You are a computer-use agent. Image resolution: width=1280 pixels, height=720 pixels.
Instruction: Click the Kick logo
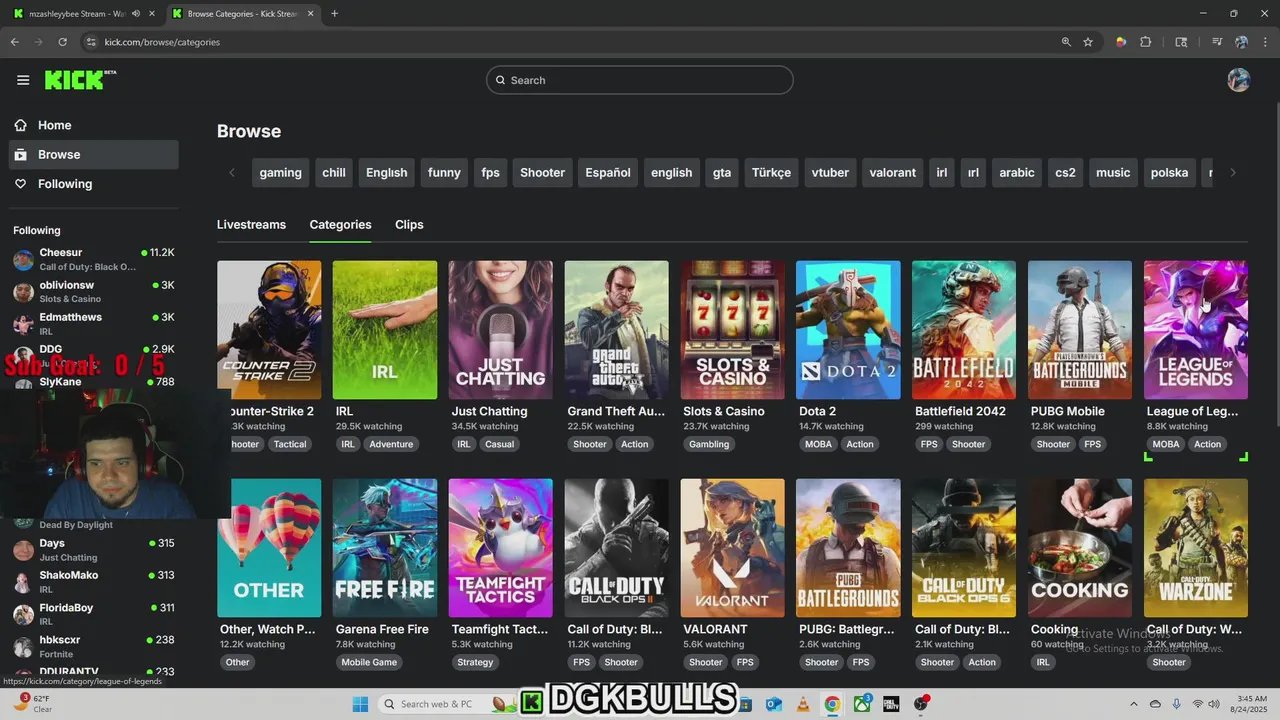coord(80,80)
